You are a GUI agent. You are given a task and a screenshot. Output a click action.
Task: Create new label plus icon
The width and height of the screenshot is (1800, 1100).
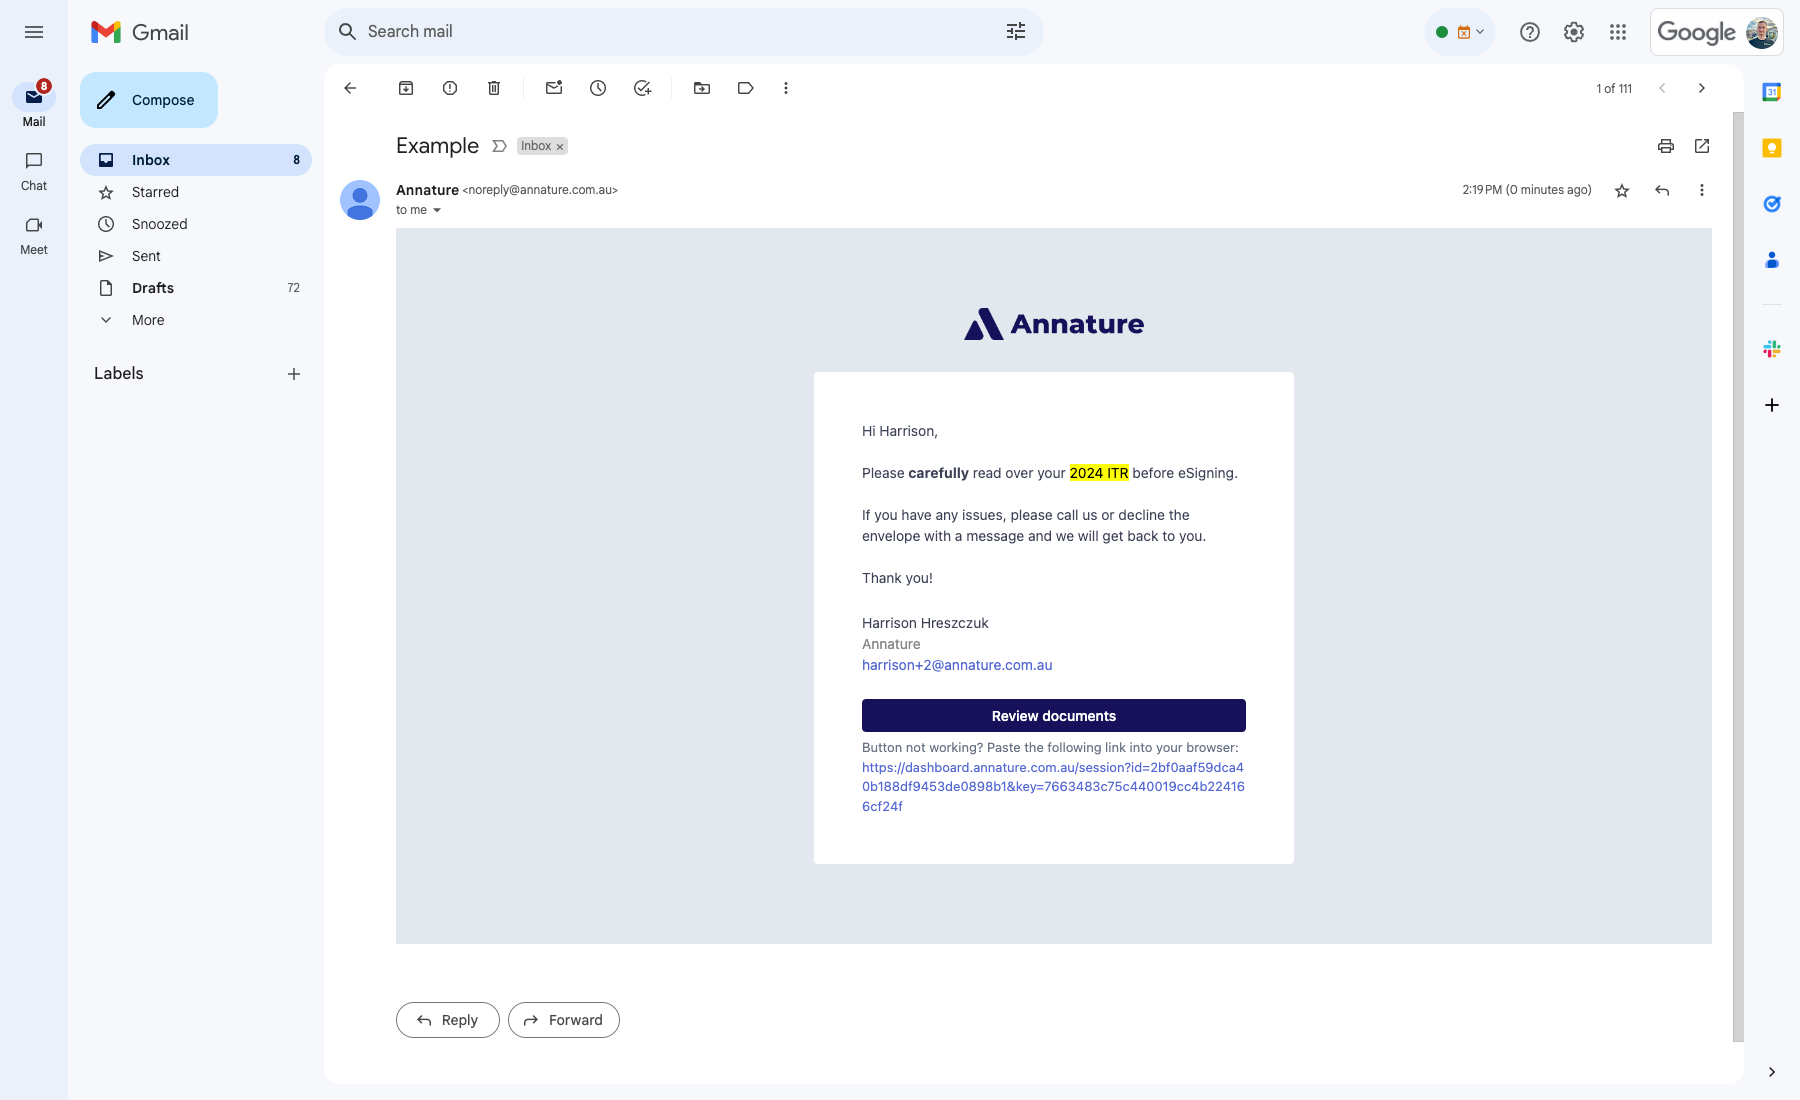tap(294, 374)
